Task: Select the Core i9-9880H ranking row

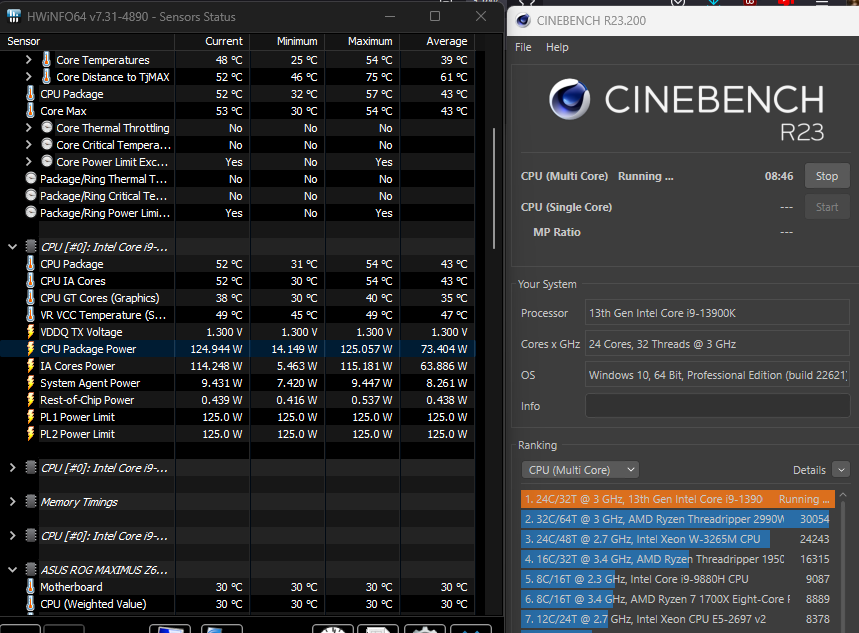Action: (x=678, y=579)
